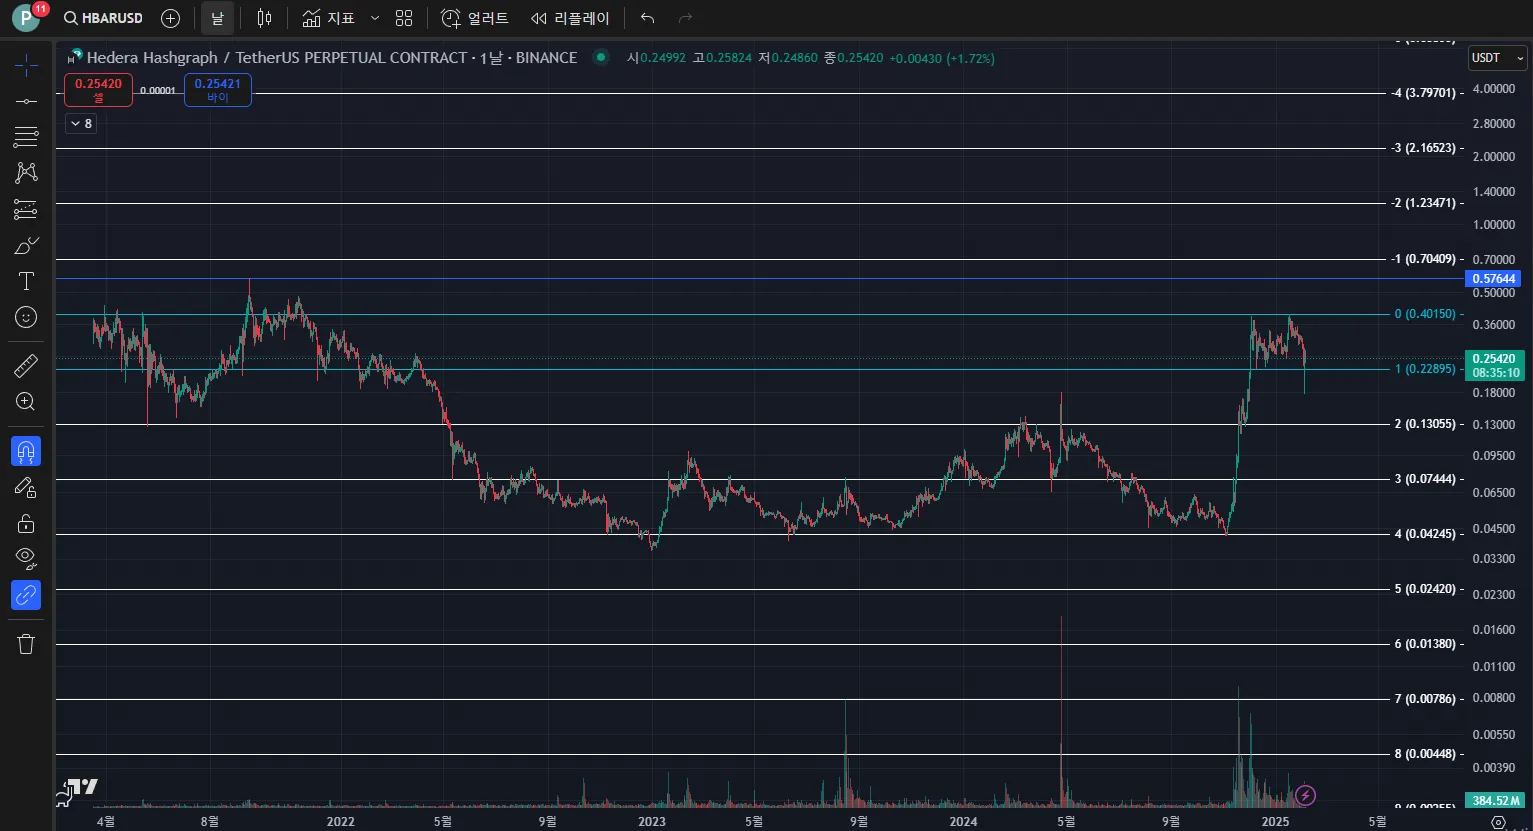The image size is (1533, 831).
Task: Open chart settings gear at bottom right
Action: click(x=1498, y=822)
